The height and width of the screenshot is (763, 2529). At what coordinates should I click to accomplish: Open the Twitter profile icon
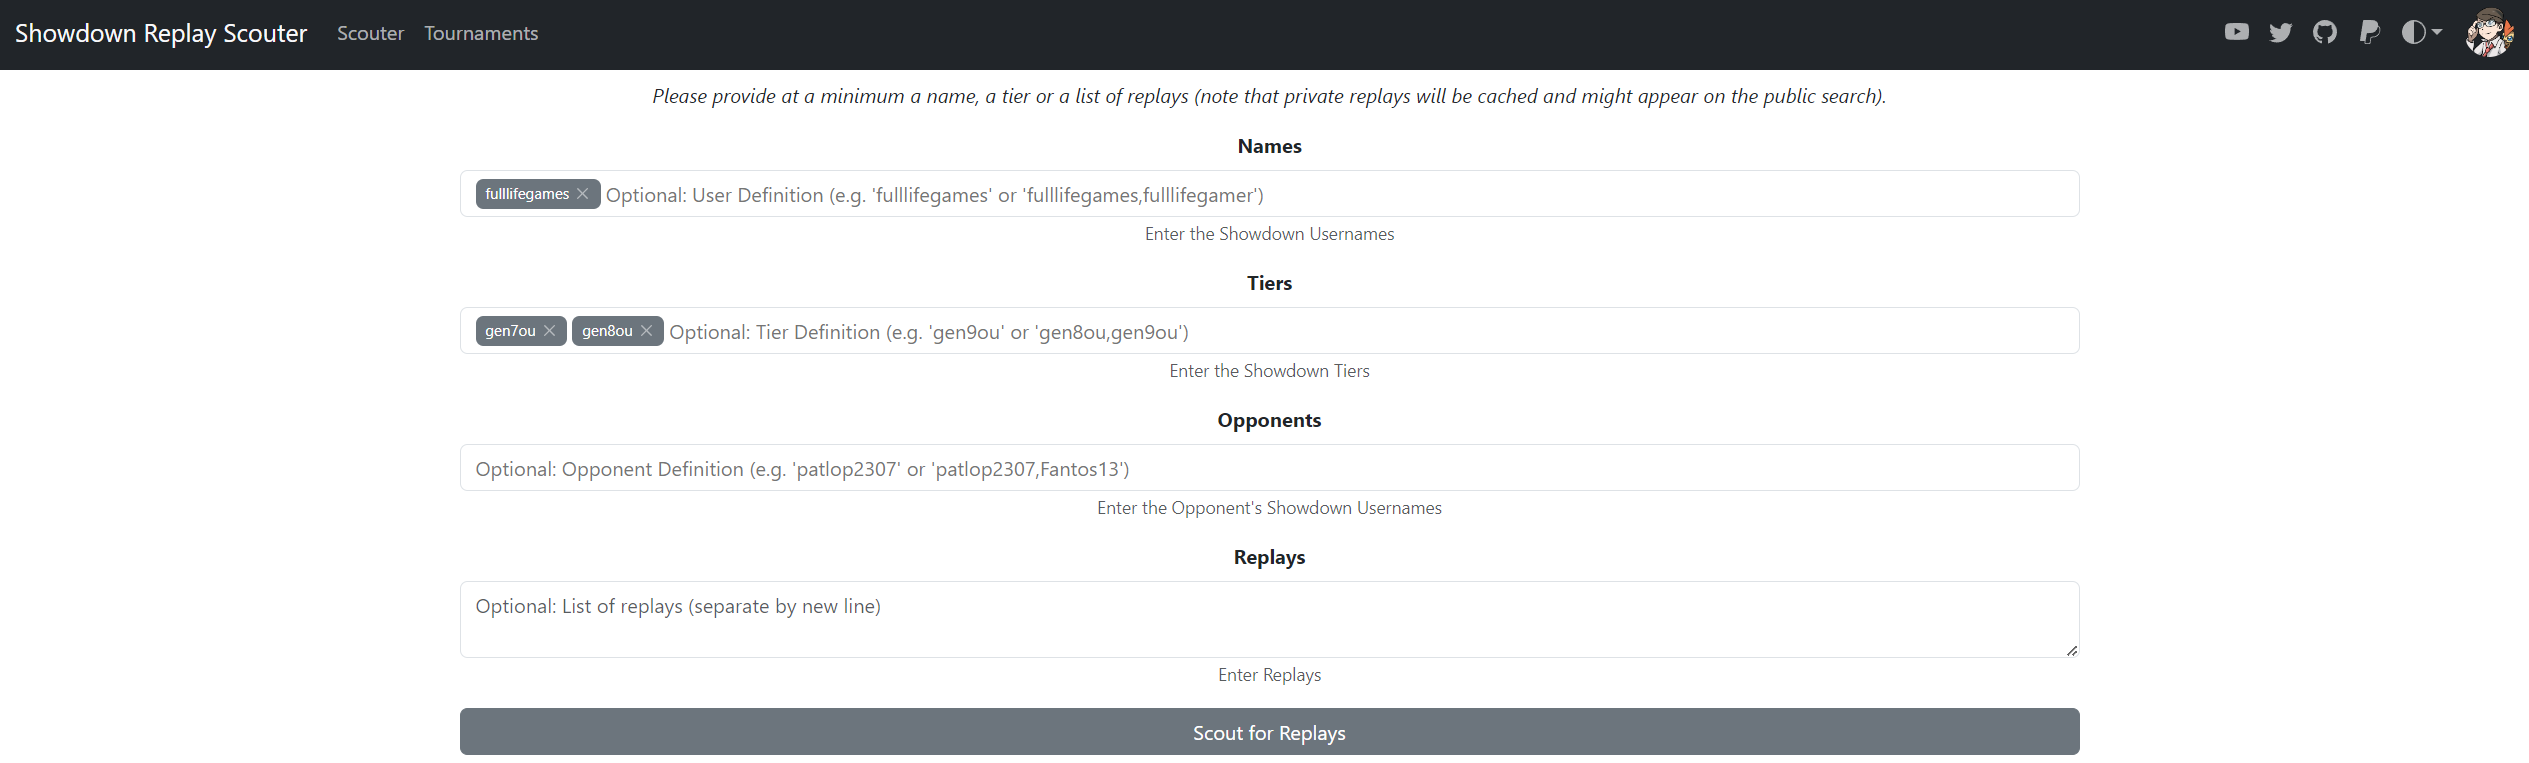(2280, 33)
